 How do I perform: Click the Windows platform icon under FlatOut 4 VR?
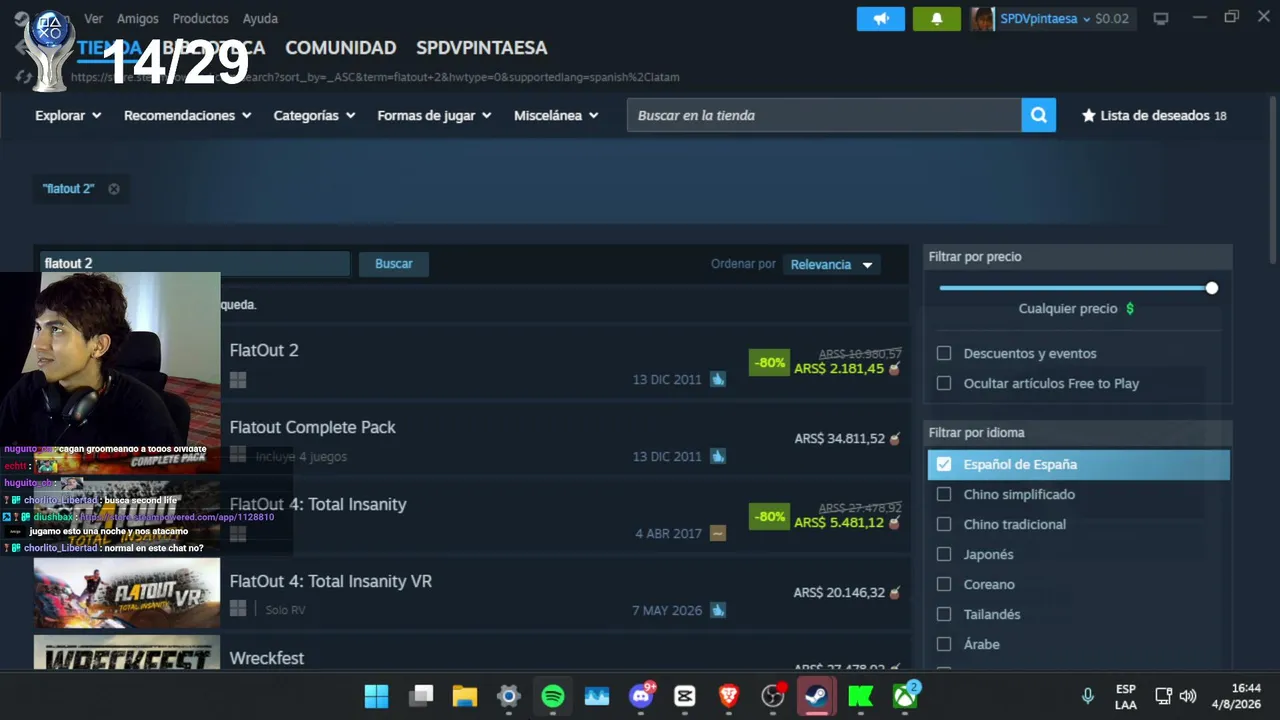click(x=238, y=609)
